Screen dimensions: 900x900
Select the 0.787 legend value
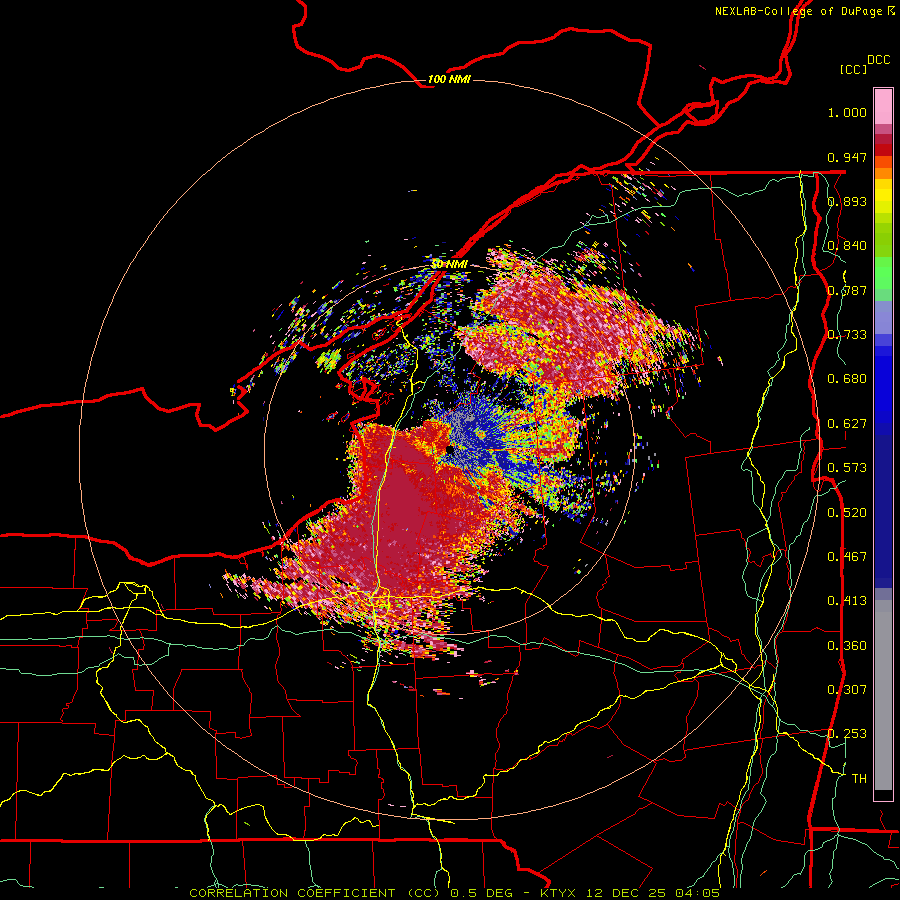pos(847,290)
